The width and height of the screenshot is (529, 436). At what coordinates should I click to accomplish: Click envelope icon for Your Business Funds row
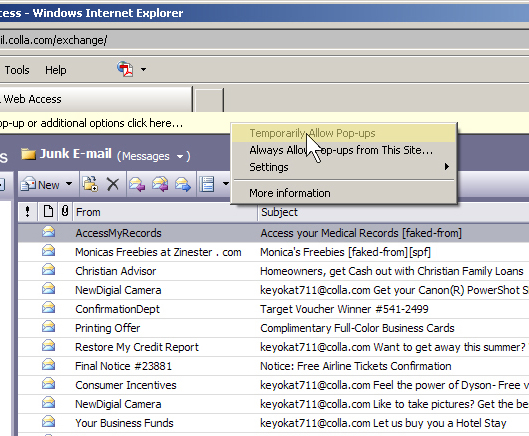point(49,422)
